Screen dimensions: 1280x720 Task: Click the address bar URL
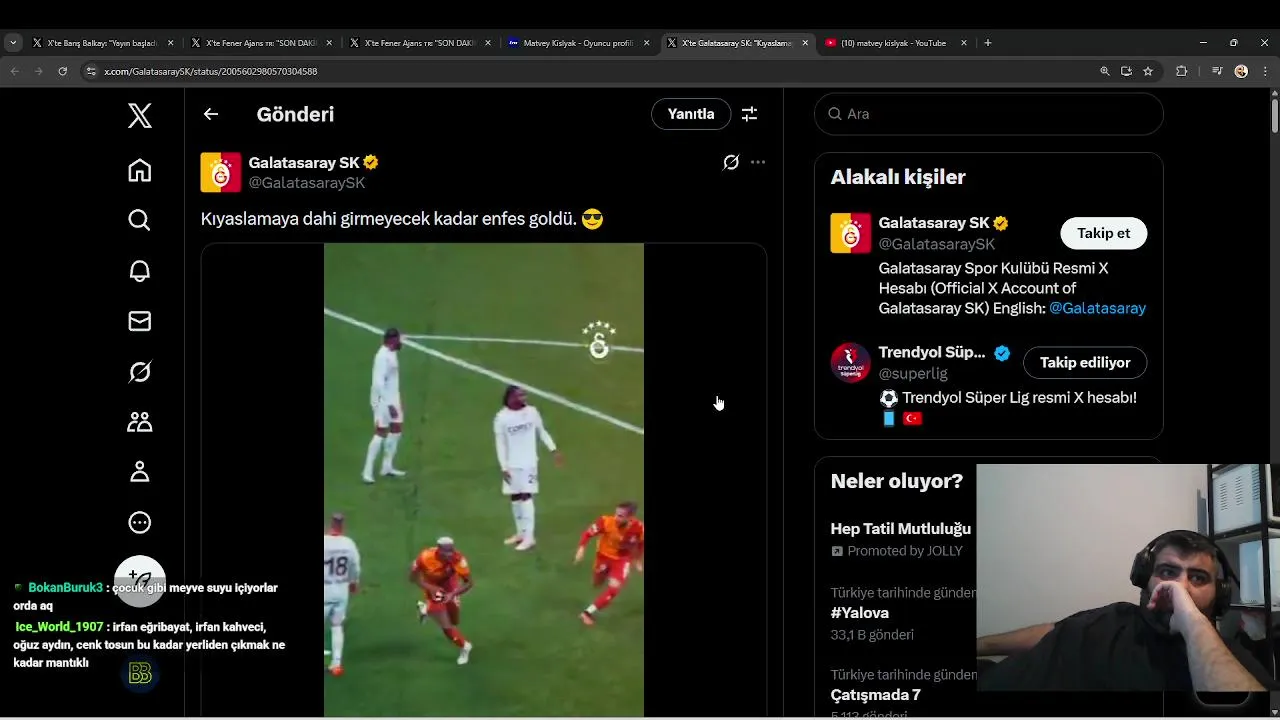tap(211, 72)
